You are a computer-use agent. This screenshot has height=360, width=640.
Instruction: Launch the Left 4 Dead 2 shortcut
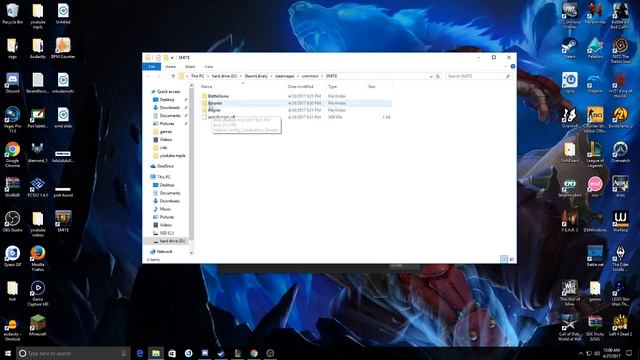[620, 325]
